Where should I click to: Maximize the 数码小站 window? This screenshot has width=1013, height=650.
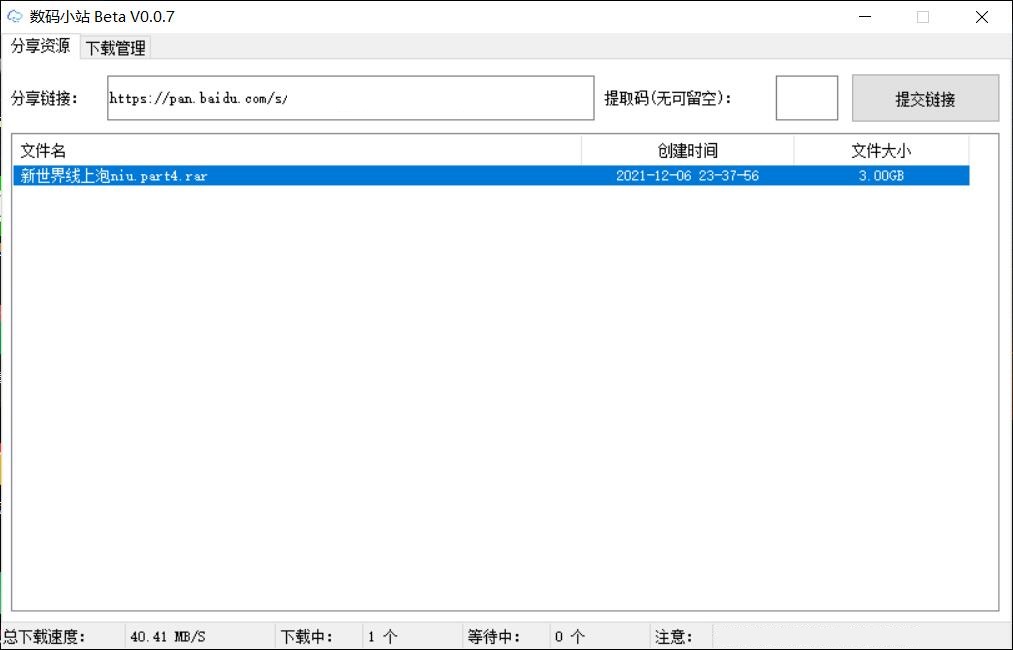[922, 17]
